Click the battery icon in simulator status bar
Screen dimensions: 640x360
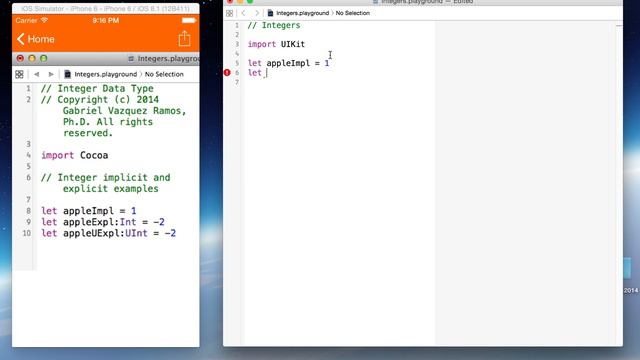(189, 20)
